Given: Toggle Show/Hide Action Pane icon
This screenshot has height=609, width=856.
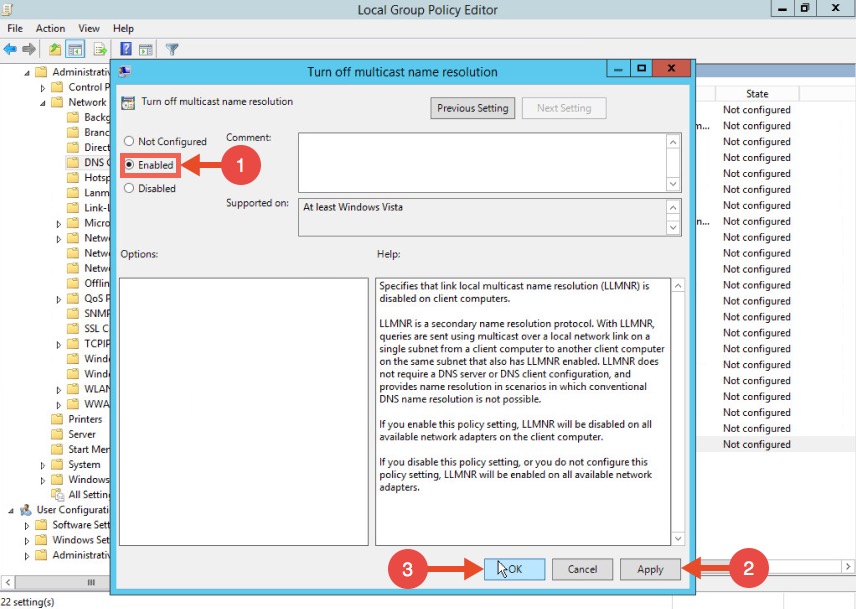Looking at the screenshot, I should pos(146,49).
